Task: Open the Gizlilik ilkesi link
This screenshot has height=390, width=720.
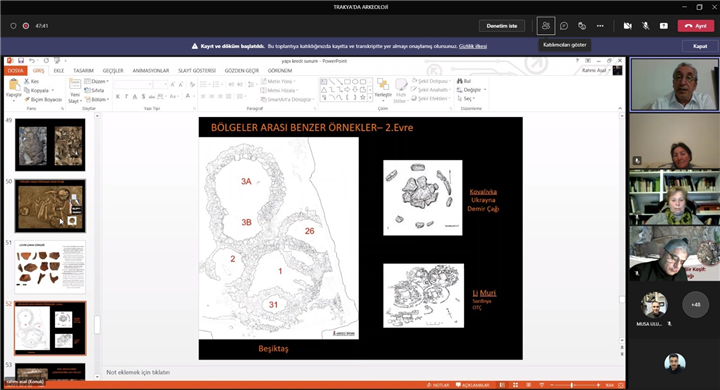Action: pos(472,46)
